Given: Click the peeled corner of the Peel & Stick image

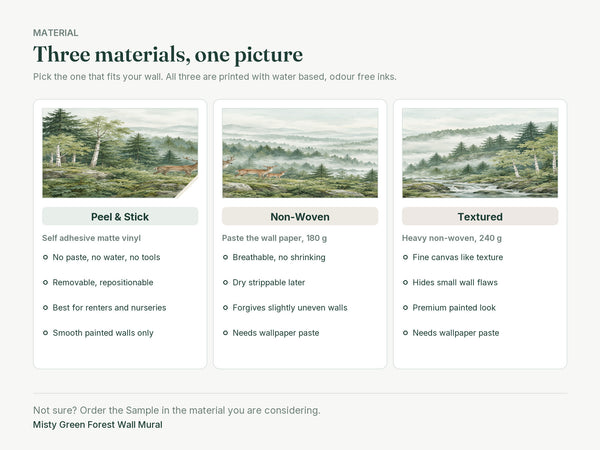Looking at the screenshot, I should 190,189.
